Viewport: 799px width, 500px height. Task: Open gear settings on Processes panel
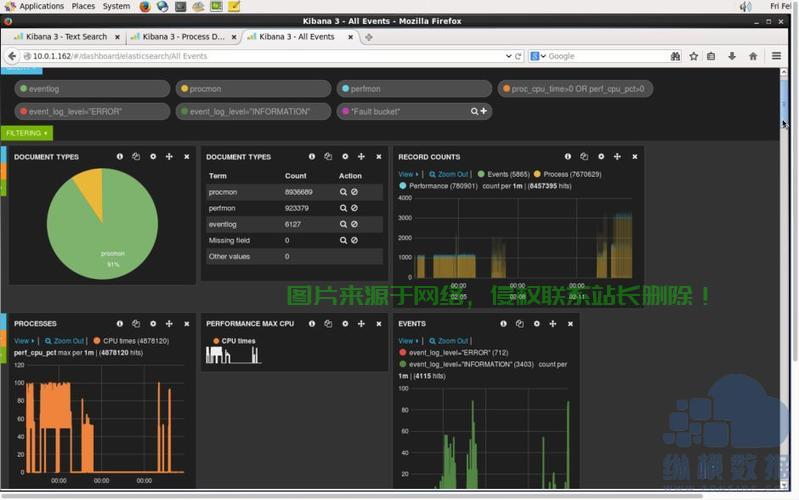(153, 324)
